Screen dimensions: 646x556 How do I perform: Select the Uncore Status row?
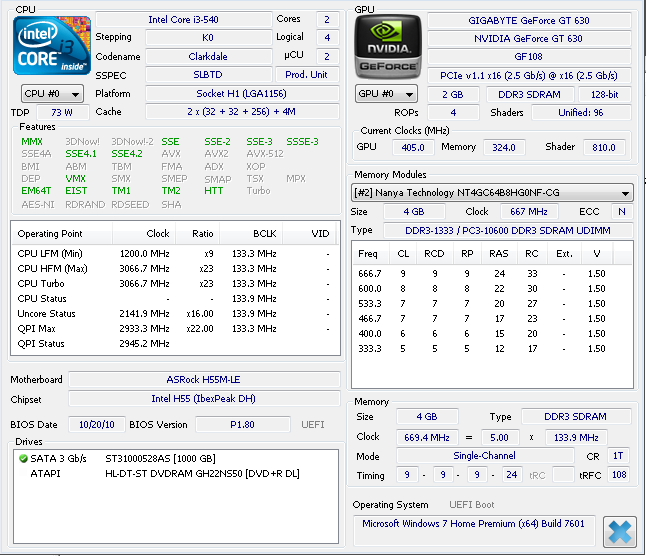coord(175,314)
